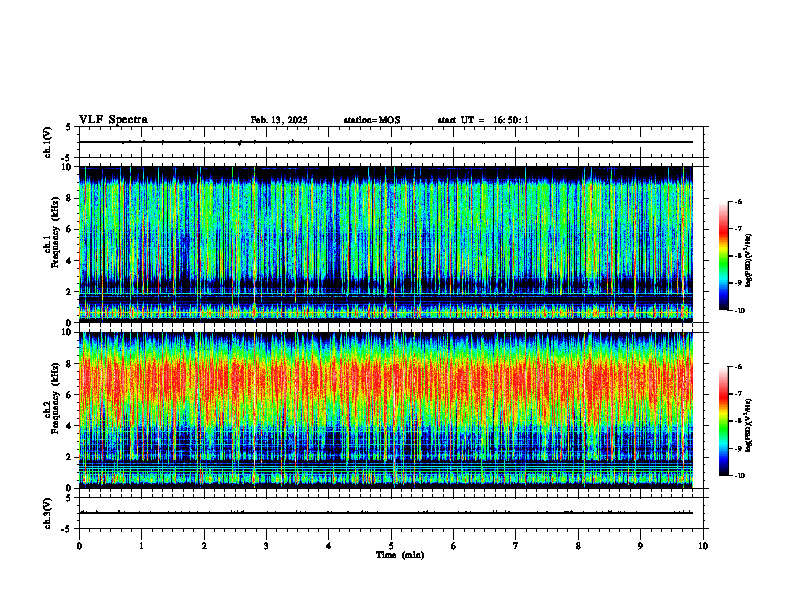Click the time axis tick label "2"

point(204,546)
